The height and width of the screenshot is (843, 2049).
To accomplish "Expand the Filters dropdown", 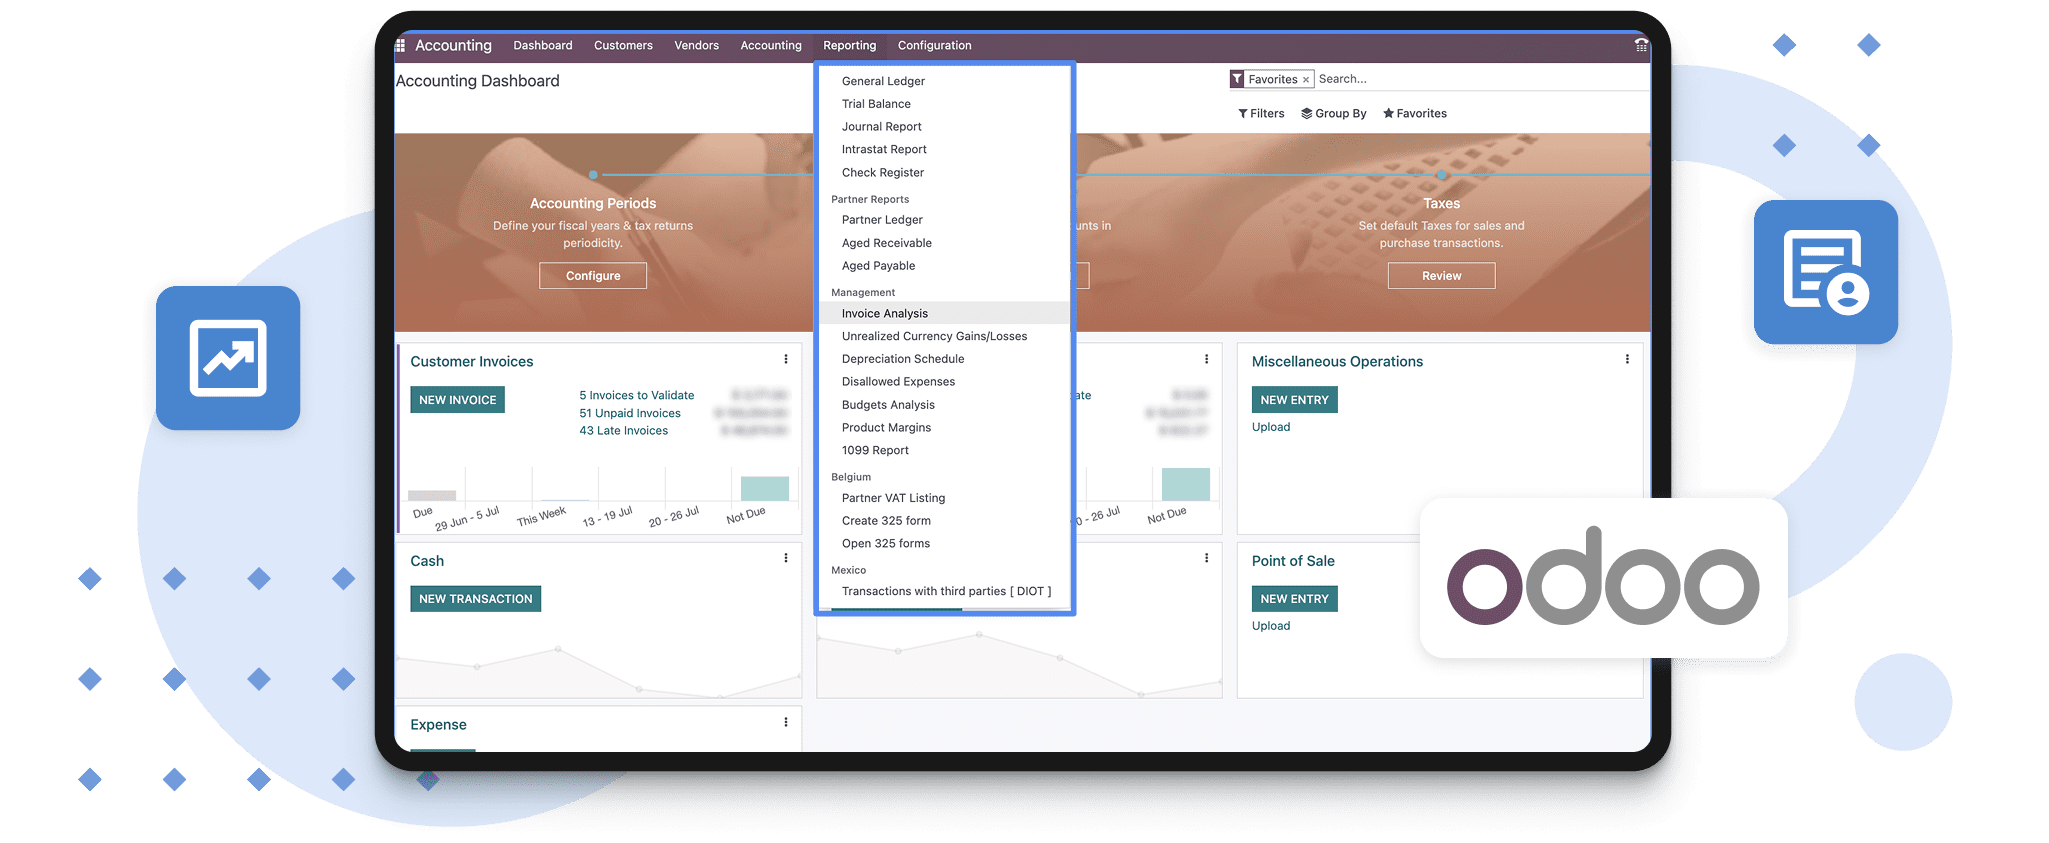I will (1261, 114).
